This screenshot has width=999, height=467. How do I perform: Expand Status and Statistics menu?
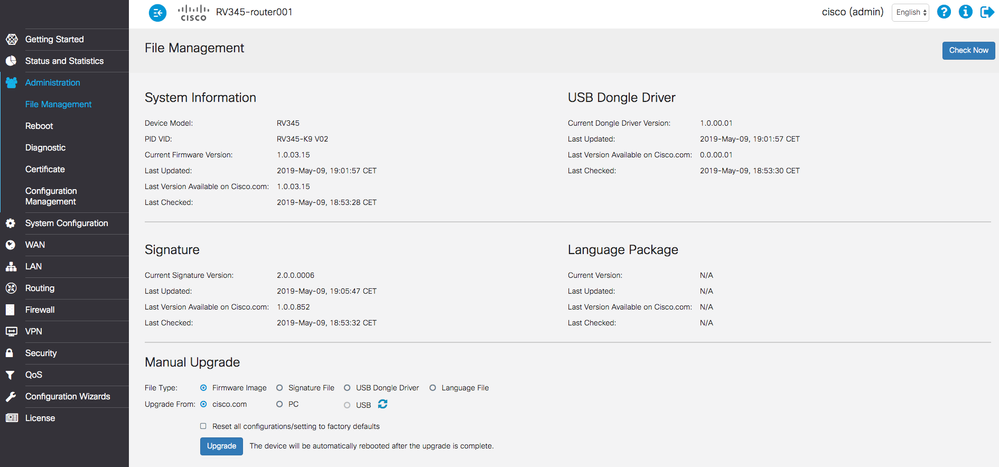click(x=64, y=61)
